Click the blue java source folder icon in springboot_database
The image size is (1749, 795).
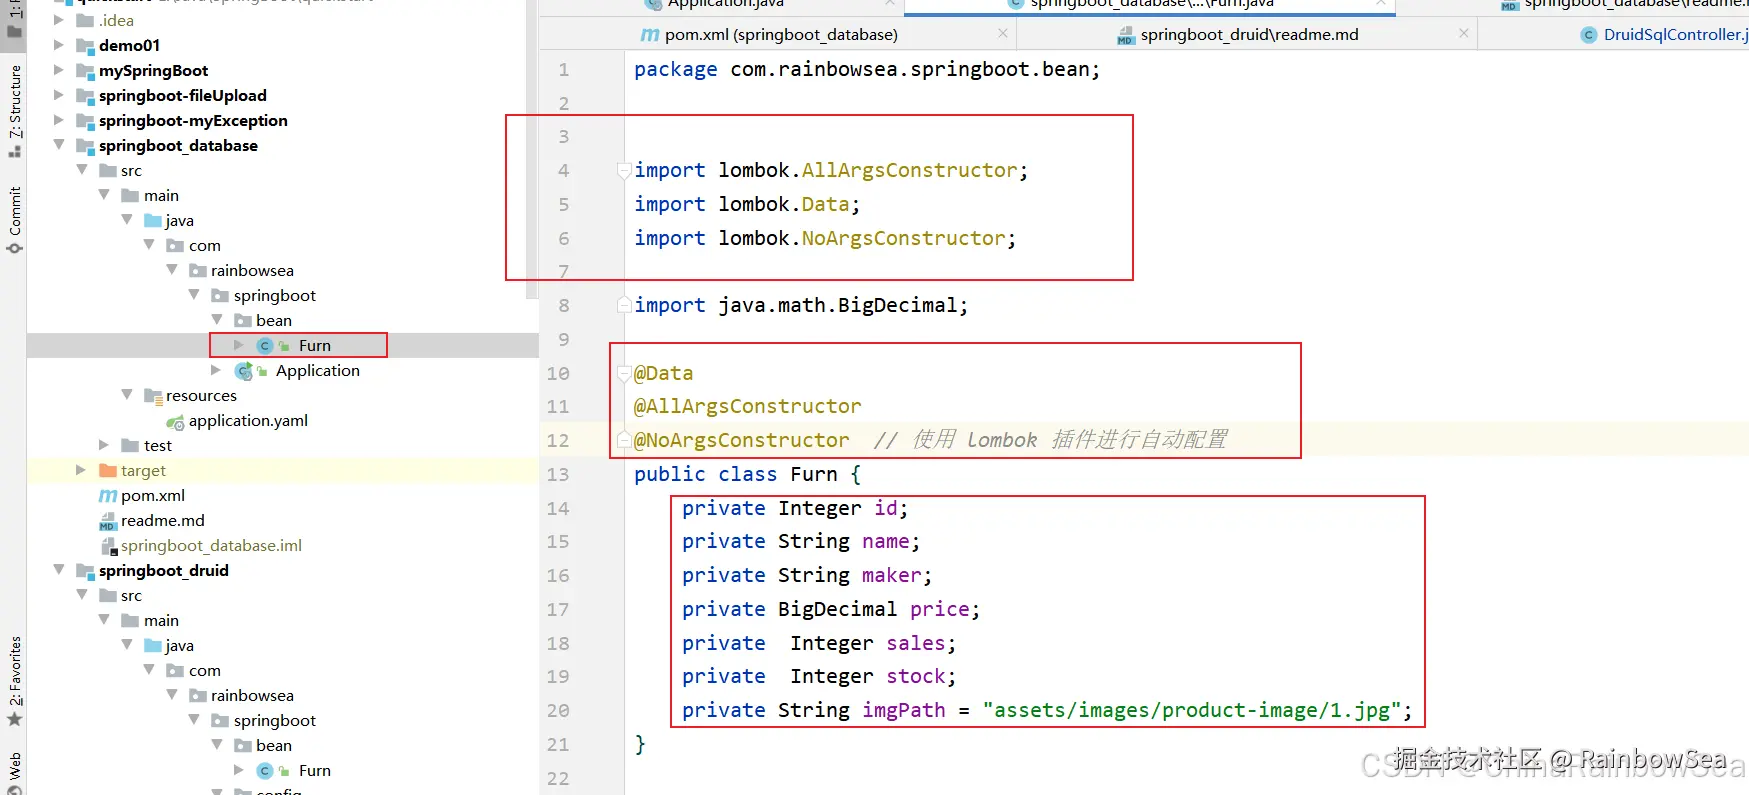(x=153, y=220)
